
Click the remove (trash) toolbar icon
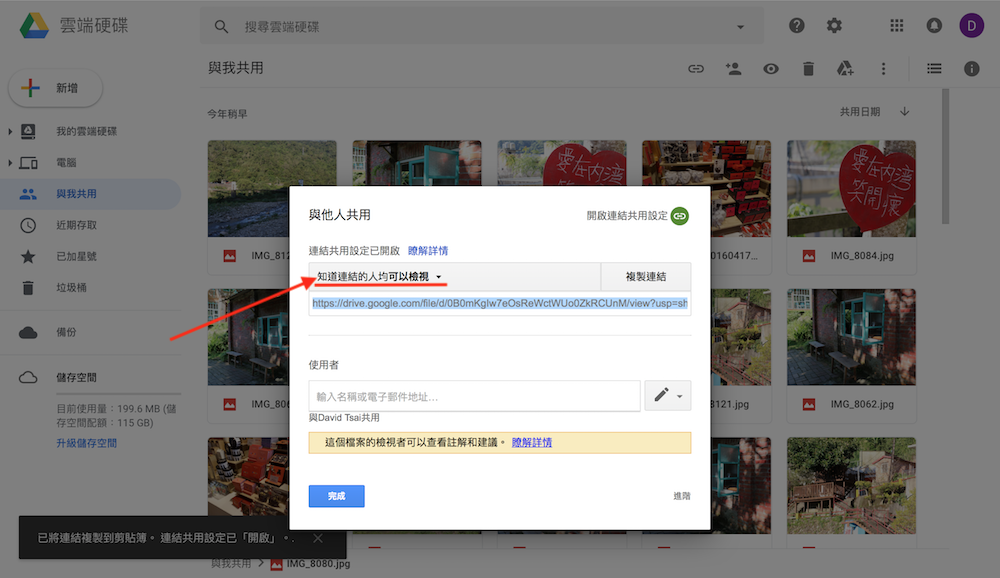coord(808,68)
